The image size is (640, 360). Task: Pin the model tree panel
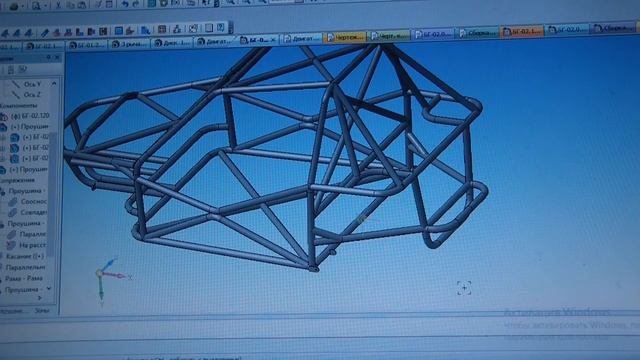(x=48, y=58)
